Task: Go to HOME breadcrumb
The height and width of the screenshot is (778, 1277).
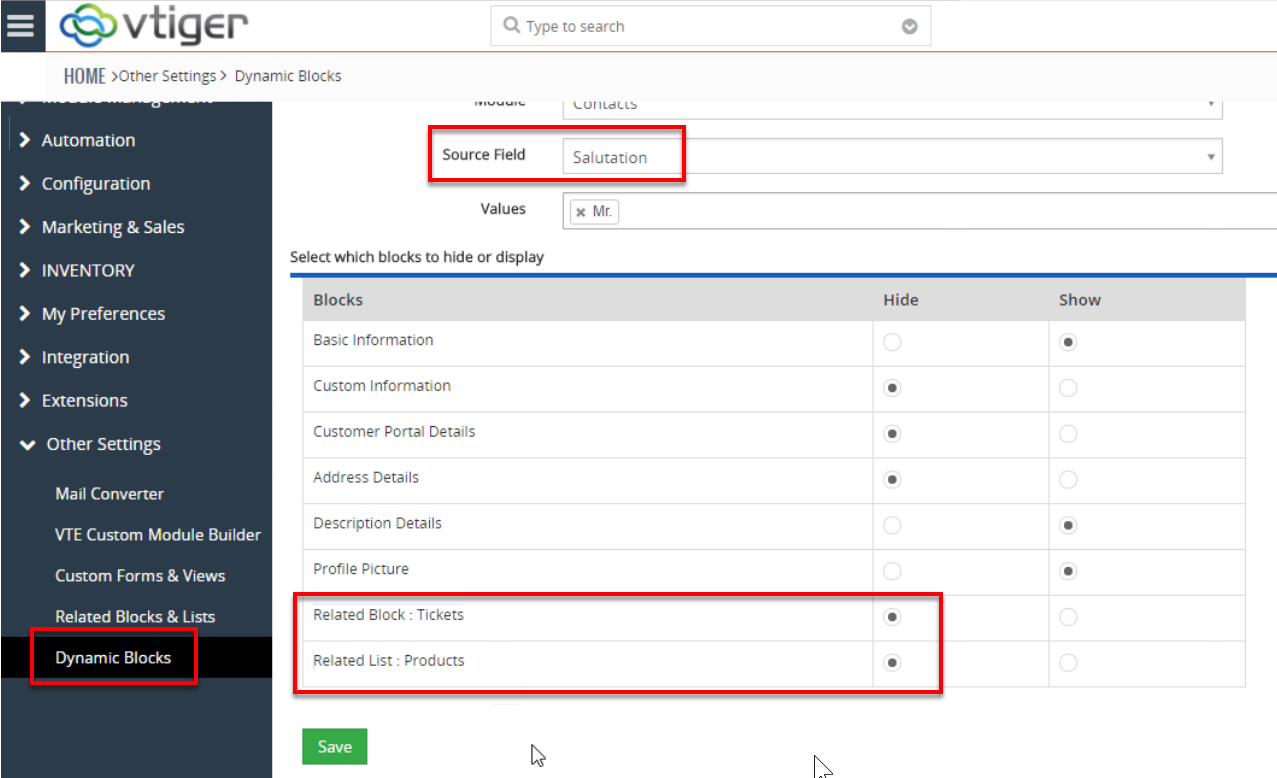Action: 85,76
